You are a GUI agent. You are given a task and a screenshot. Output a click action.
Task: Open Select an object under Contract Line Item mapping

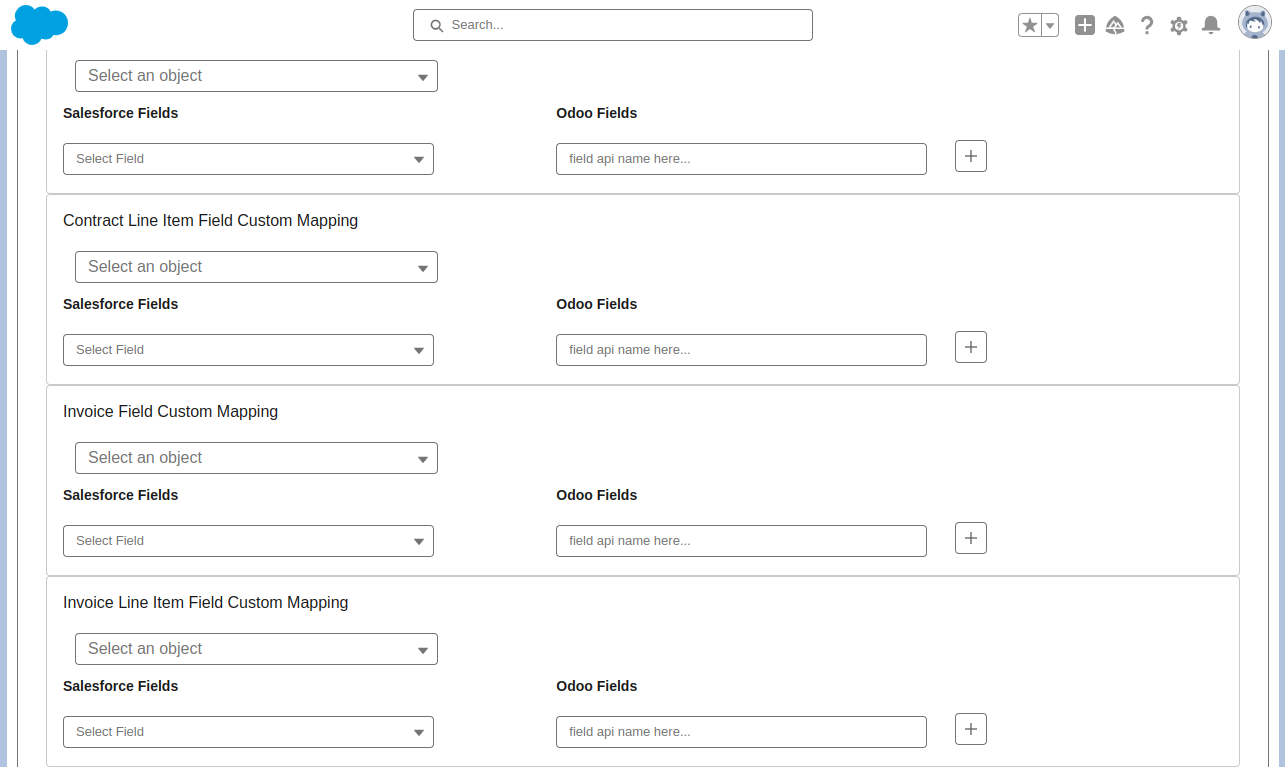point(256,267)
